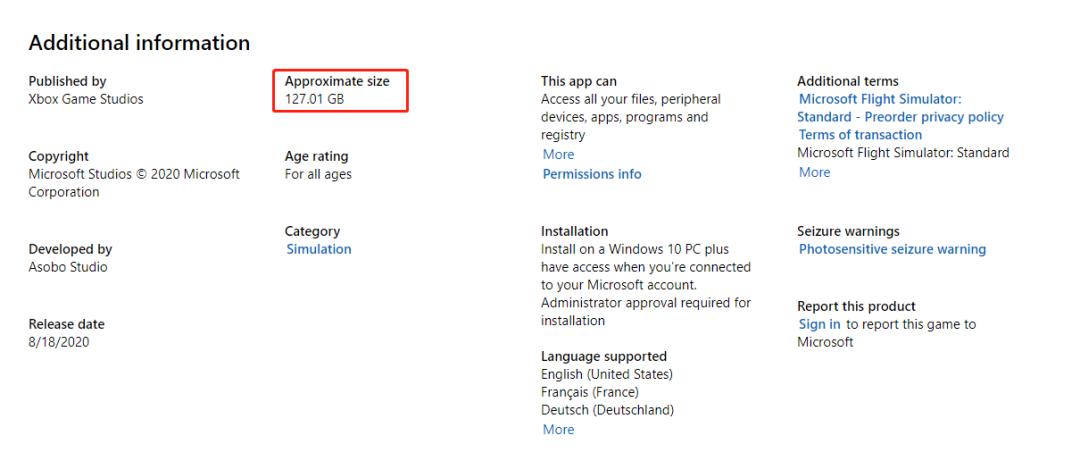
Task: Click the Additional information heading
Action: click(x=139, y=43)
